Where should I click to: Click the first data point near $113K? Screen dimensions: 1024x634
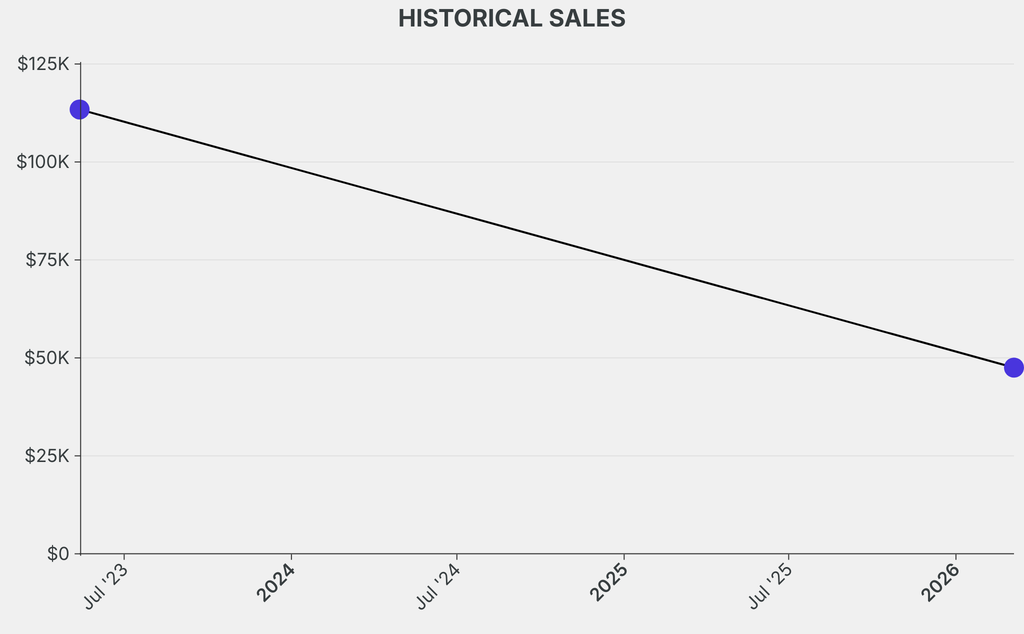[x=80, y=109]
